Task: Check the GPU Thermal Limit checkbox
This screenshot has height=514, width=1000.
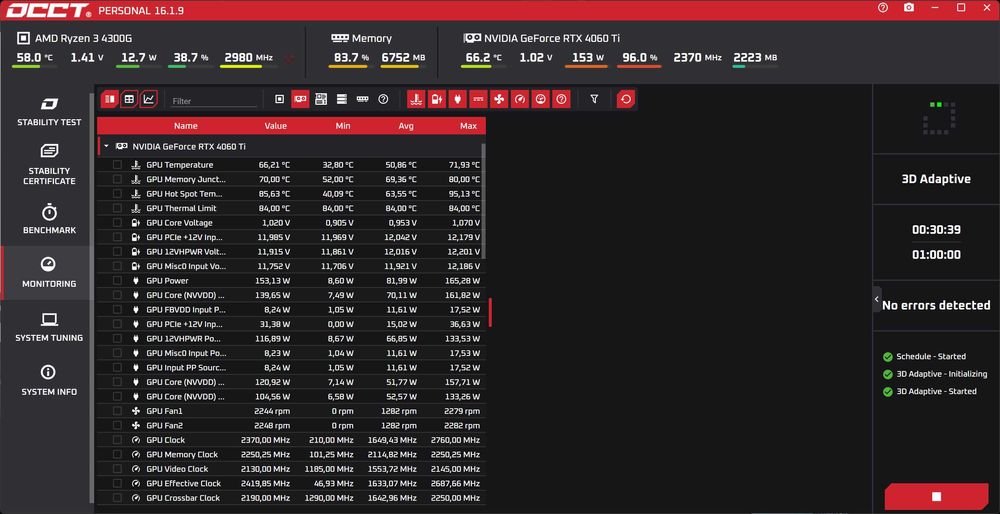Action: [x=117, y=208]
